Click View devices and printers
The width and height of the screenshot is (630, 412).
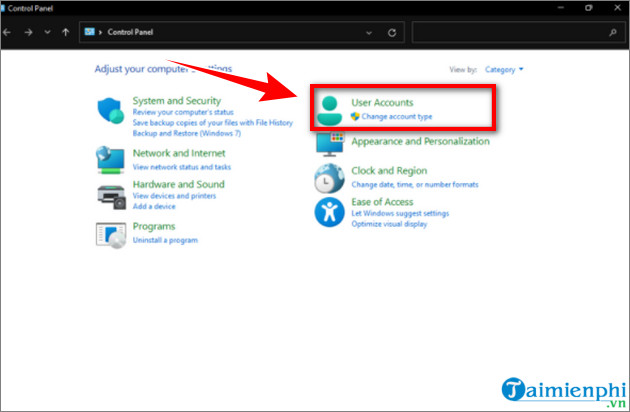tap(174, 196)
